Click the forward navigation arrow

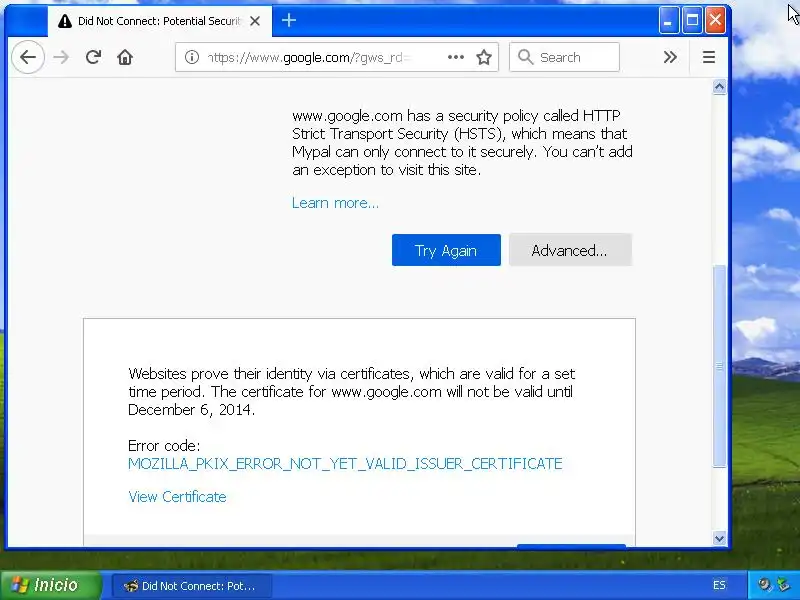click(61, 57)
